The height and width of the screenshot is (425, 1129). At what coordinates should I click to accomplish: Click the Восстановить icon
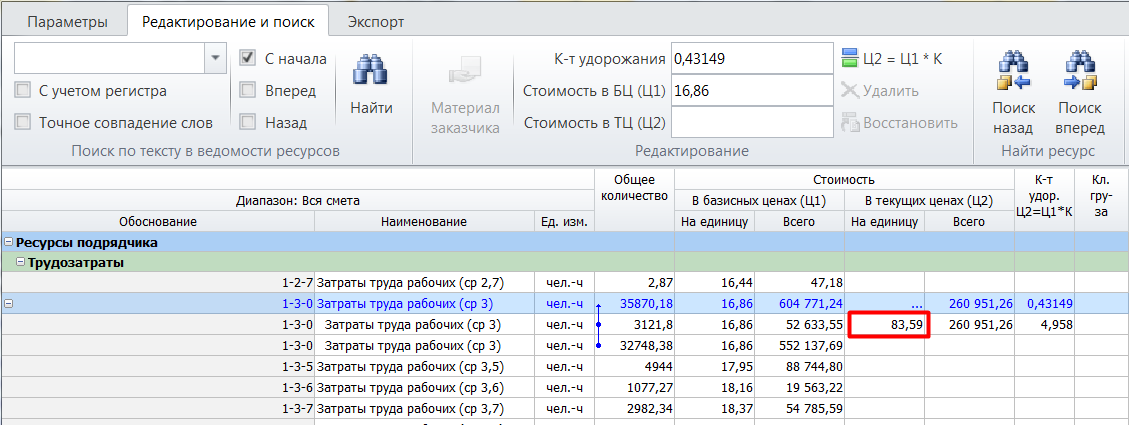(x=851, y=122)
